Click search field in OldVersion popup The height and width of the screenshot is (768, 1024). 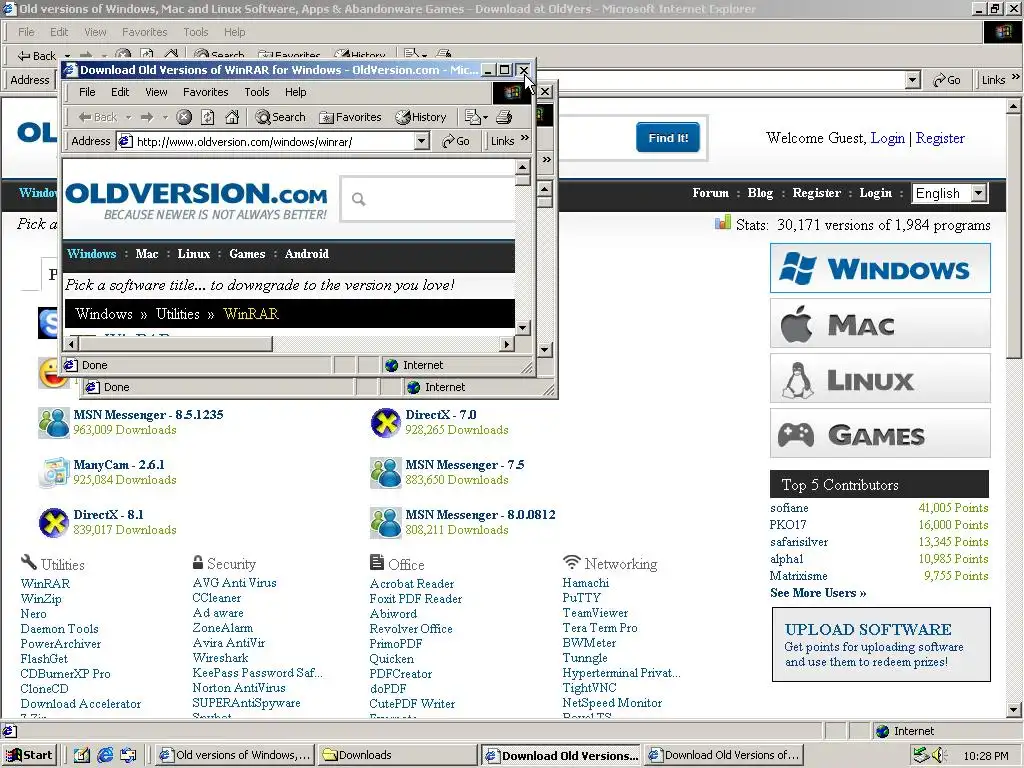click(x=428, y=199)
